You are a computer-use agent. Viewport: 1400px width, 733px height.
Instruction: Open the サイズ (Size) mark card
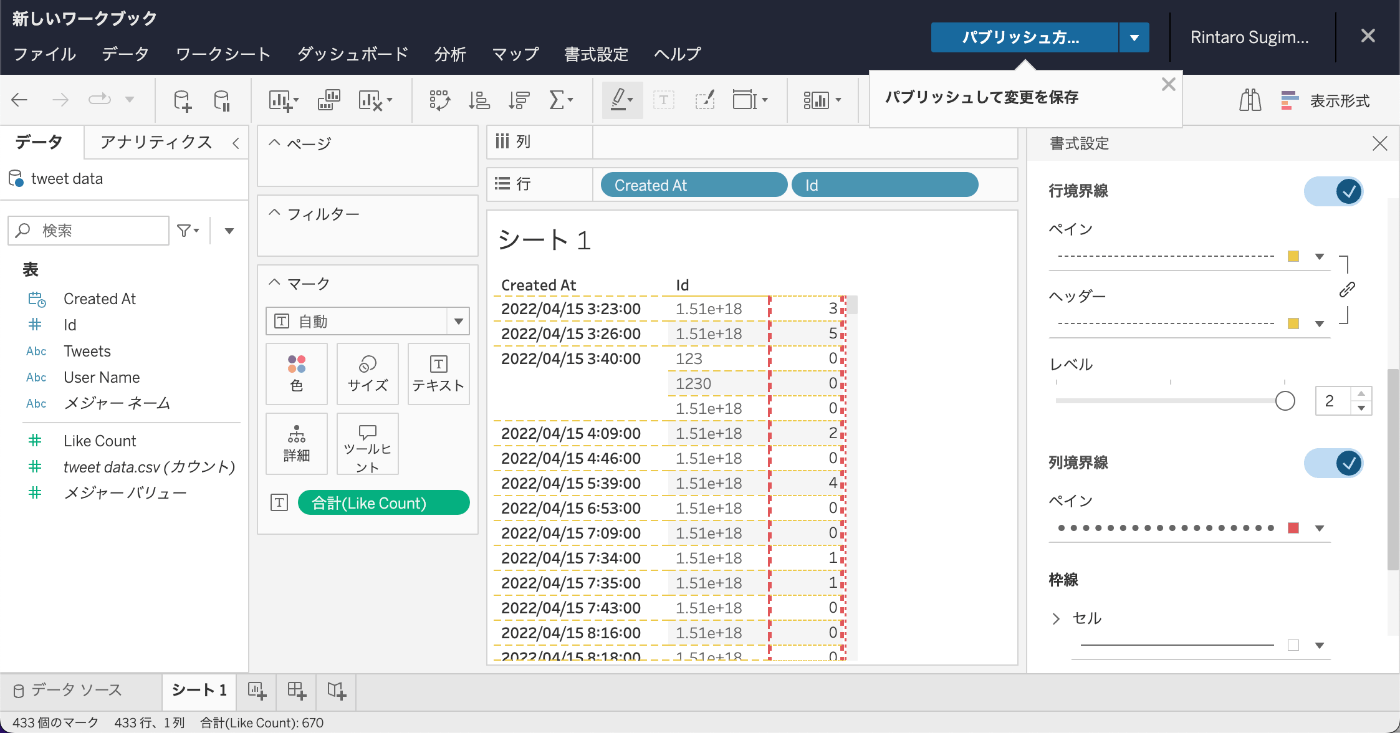tap(368, 374)
